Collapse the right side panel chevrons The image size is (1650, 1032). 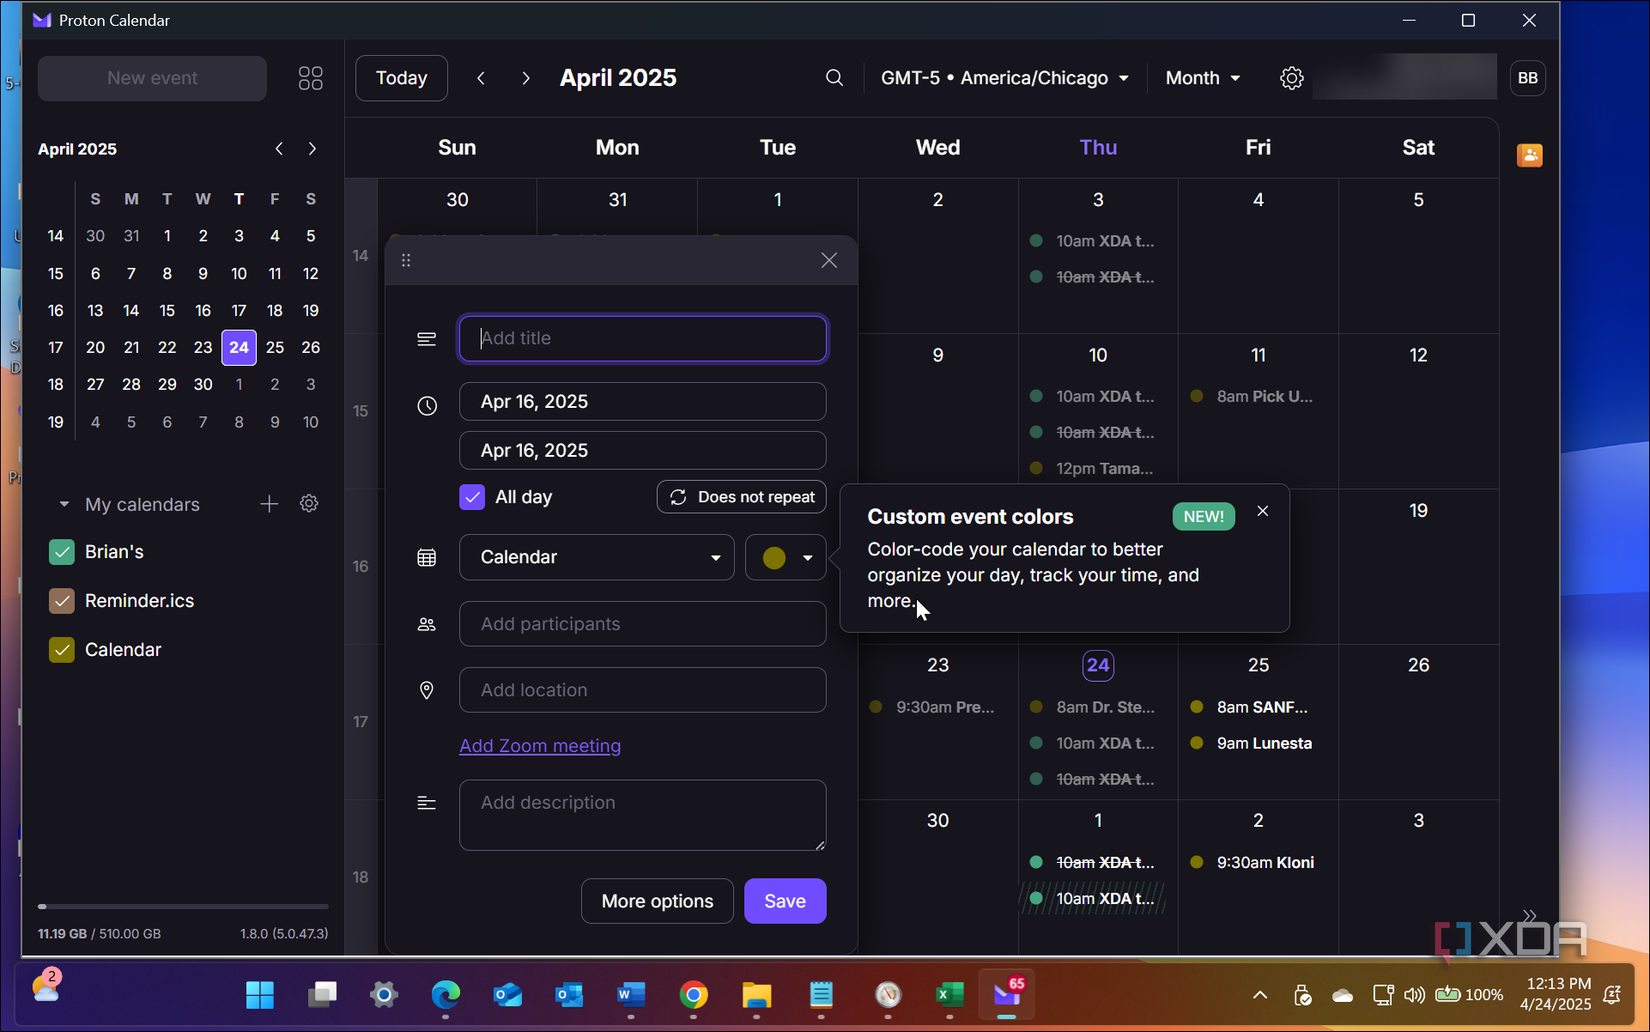1529,916
